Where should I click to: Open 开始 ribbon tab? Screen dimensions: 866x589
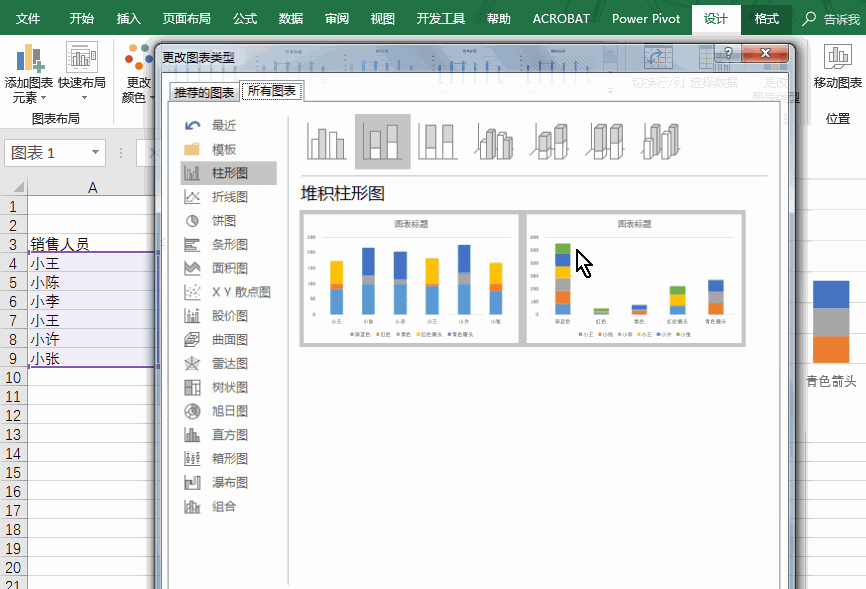point(82,18)
